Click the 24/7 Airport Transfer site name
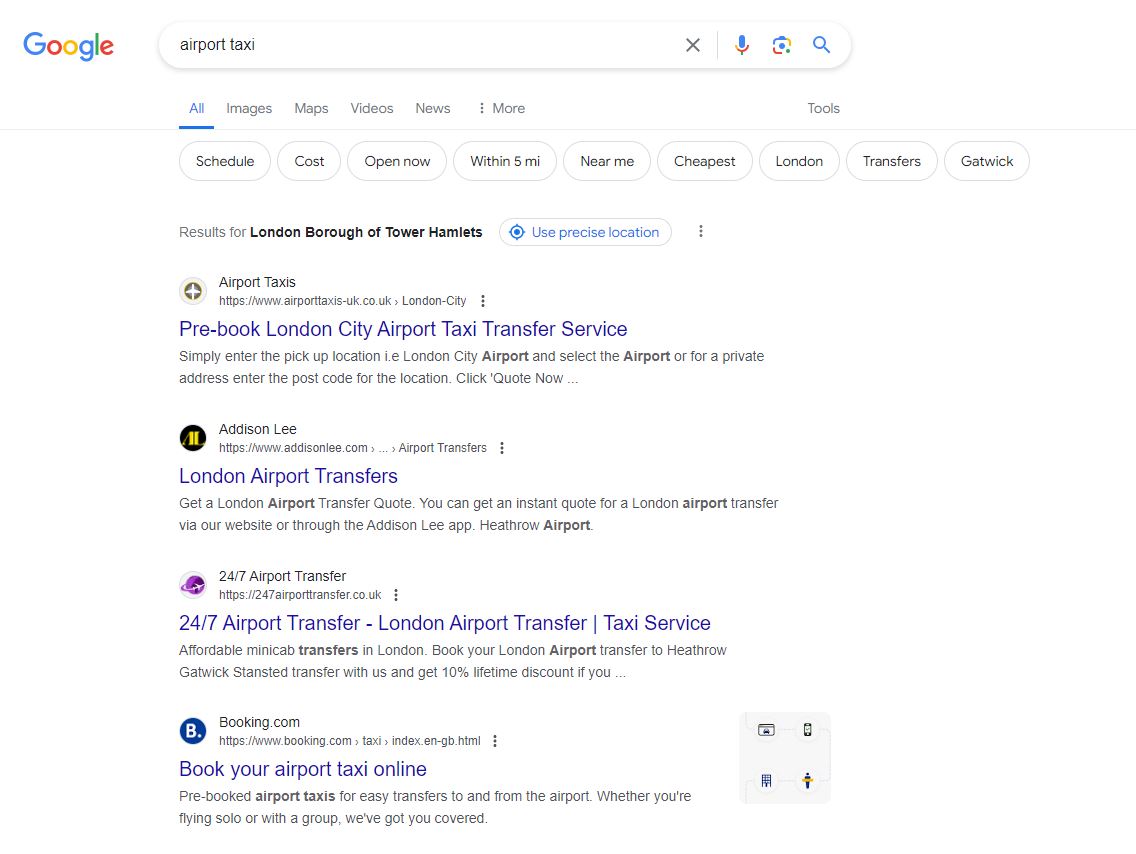The image size is (1136, 854). [x=283, y=577]
